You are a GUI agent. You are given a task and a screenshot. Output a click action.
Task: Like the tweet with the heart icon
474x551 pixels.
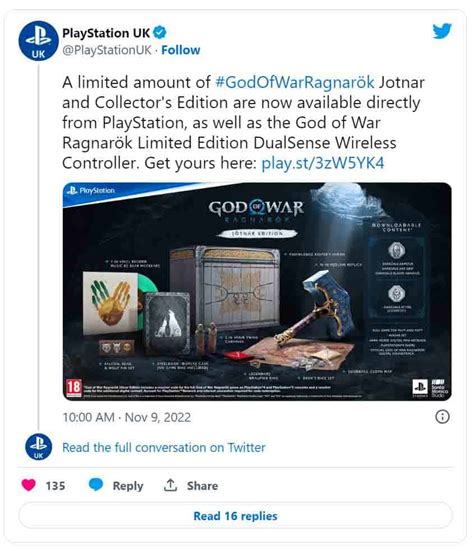[x=28, y=485]
